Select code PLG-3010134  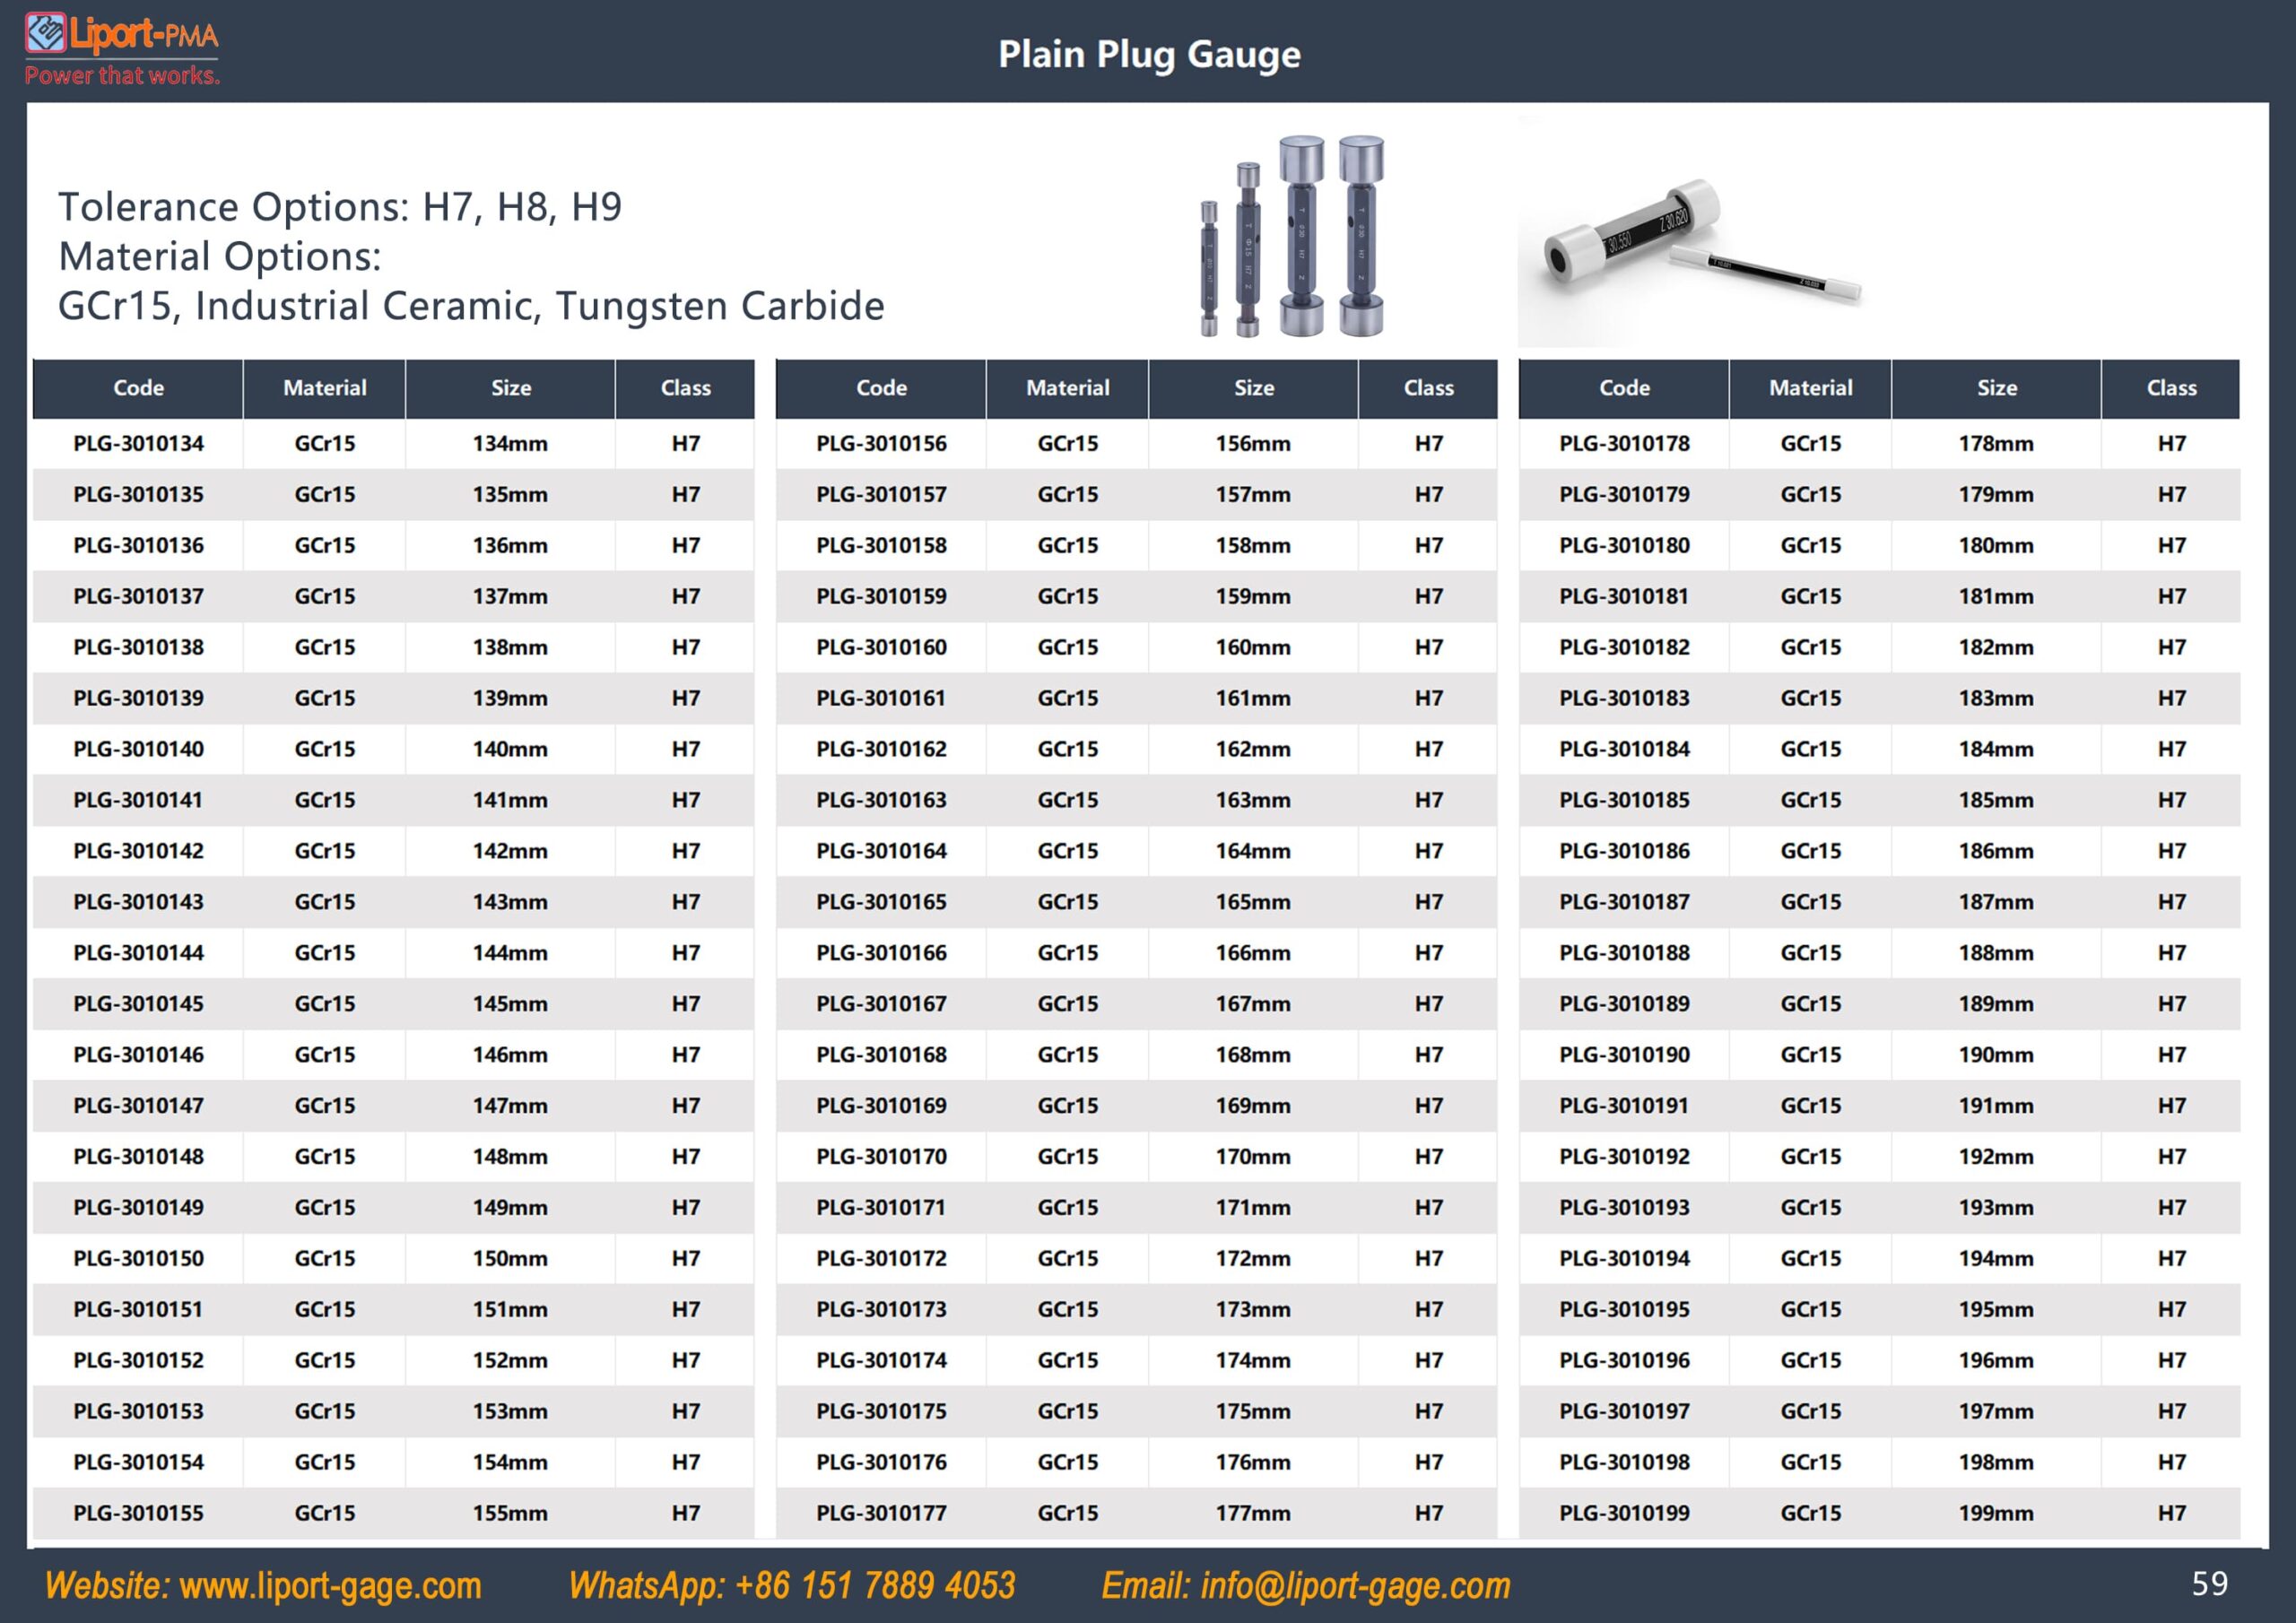pyautogui.click(x=138, y=444)
